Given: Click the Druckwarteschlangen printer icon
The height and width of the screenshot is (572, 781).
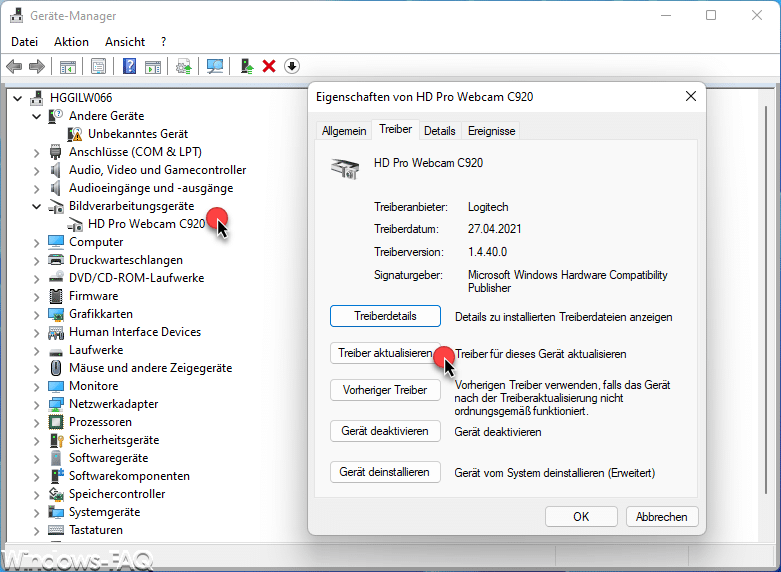Looking at the screenshot, I should (56, 260).
